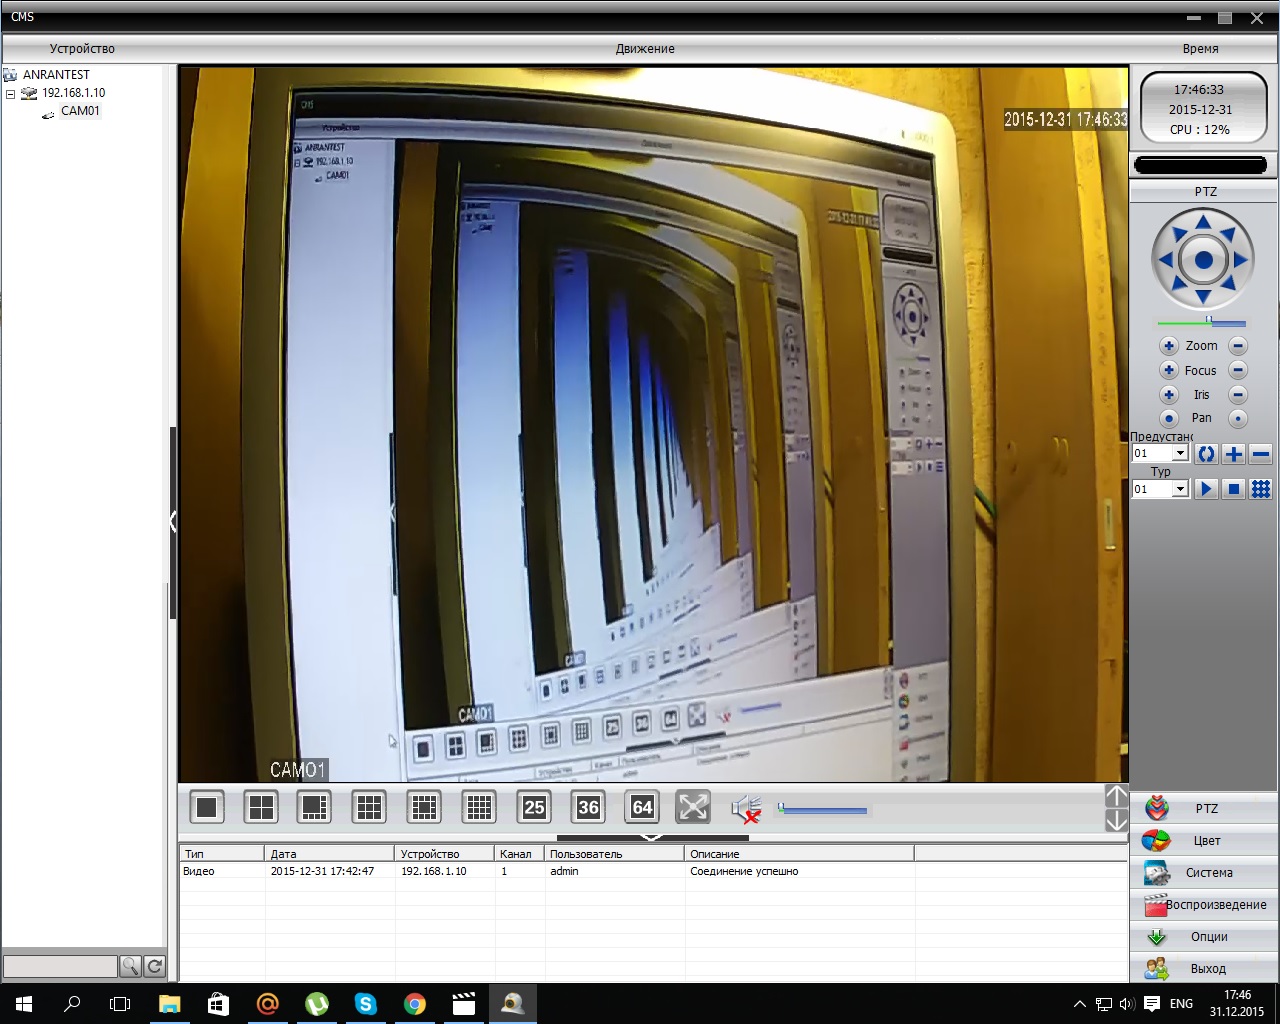Choose the 25-channel view layout
The width and height of the screenshot is (1280, 1024).
[x=534, y=807]
